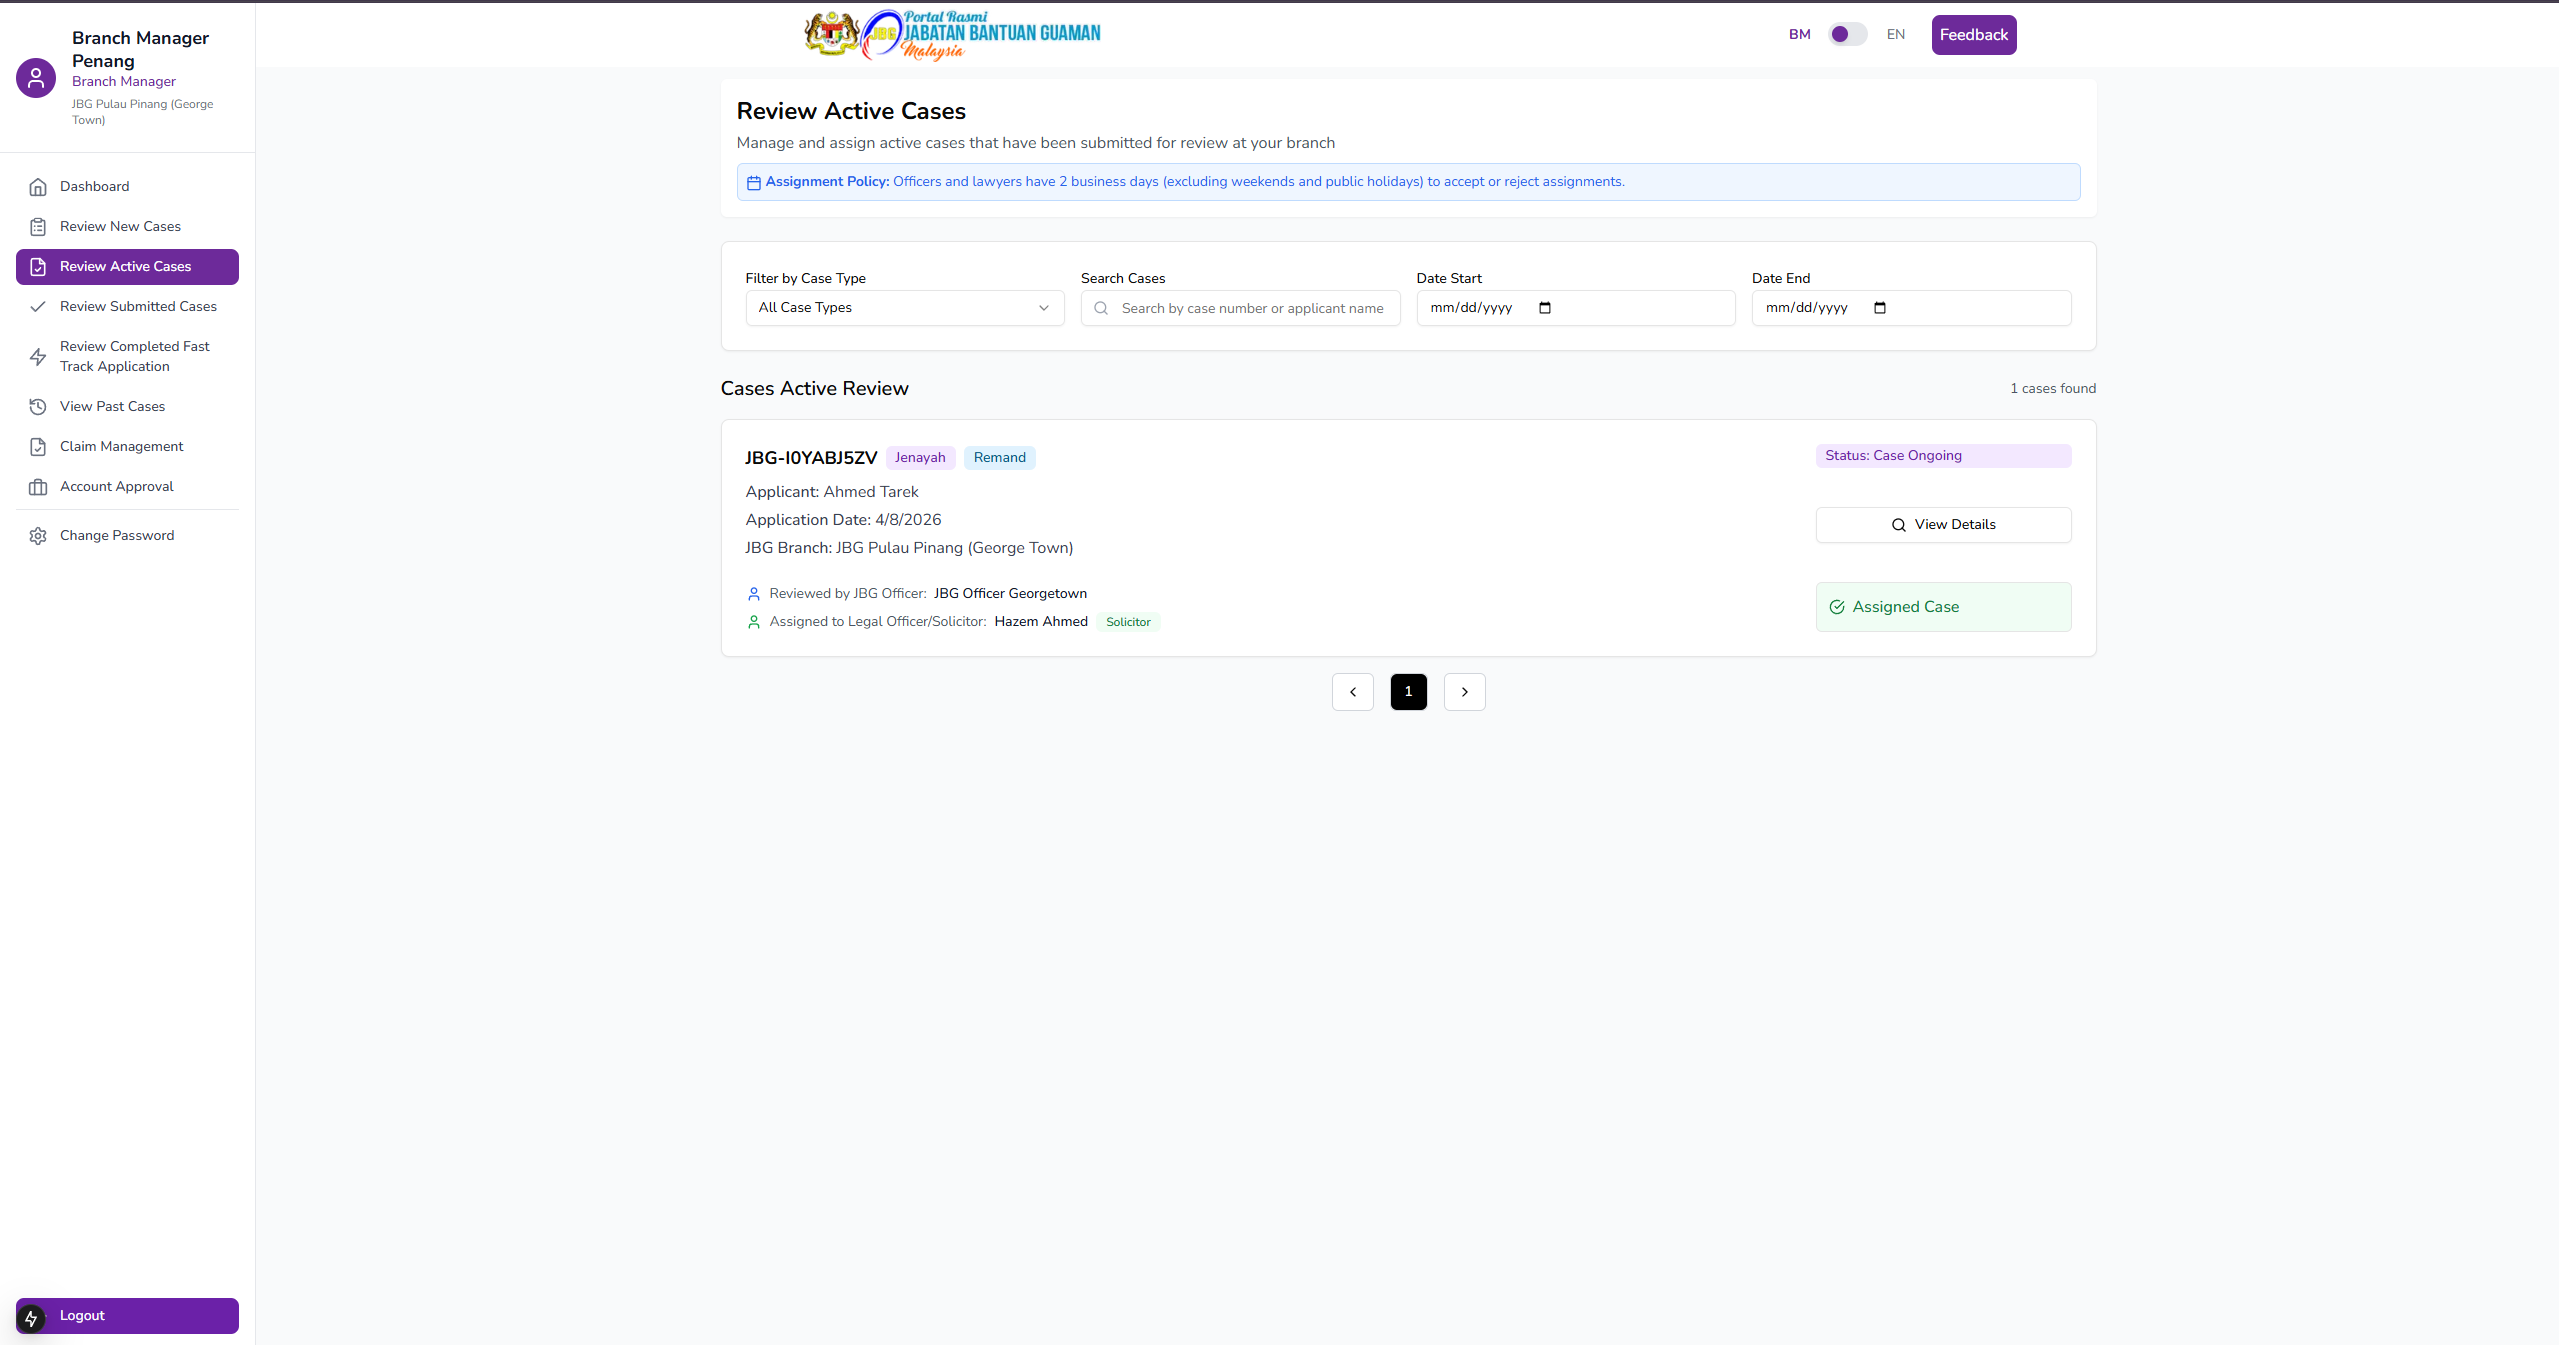Click the Claim Management document icon
Image resolution: width=2559 pixels, height=1345 pixels.
(x=38, y=447)
